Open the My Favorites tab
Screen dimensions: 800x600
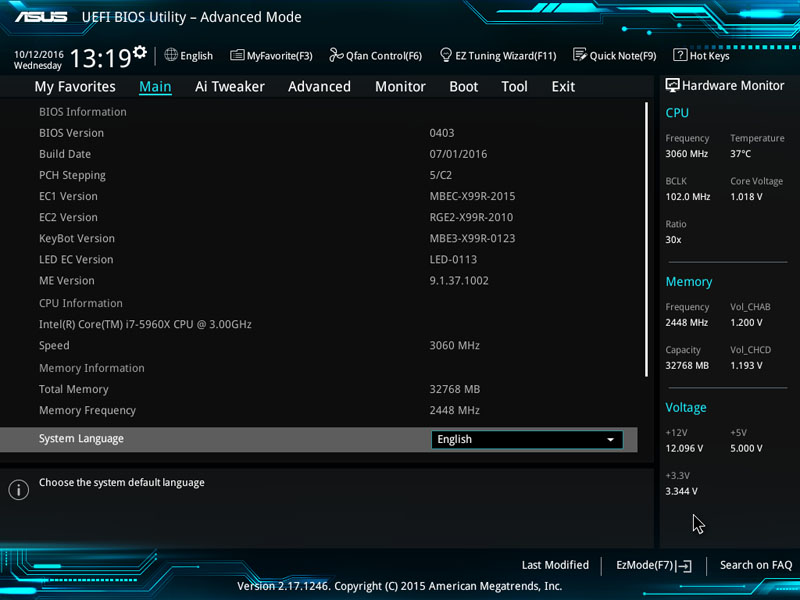(x=75, y=87)
